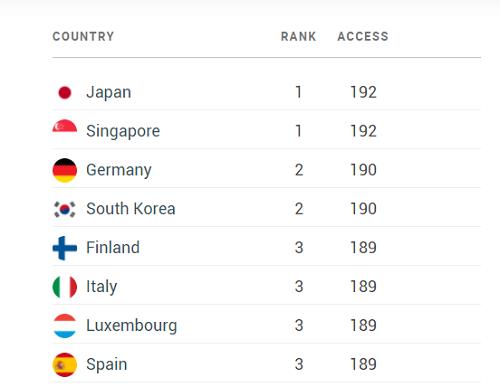Sort by the COUNTRY column header
This screenshot has height=387, width=500.
point(83,36)
